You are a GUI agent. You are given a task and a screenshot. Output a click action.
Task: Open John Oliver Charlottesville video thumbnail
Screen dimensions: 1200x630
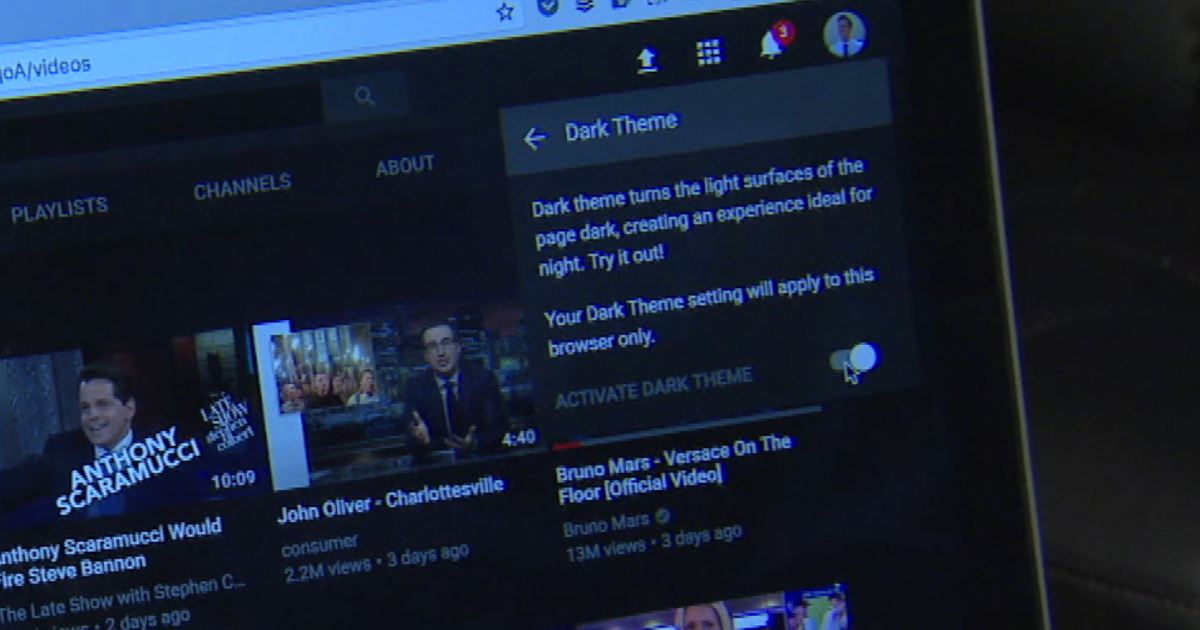point(398,390)
